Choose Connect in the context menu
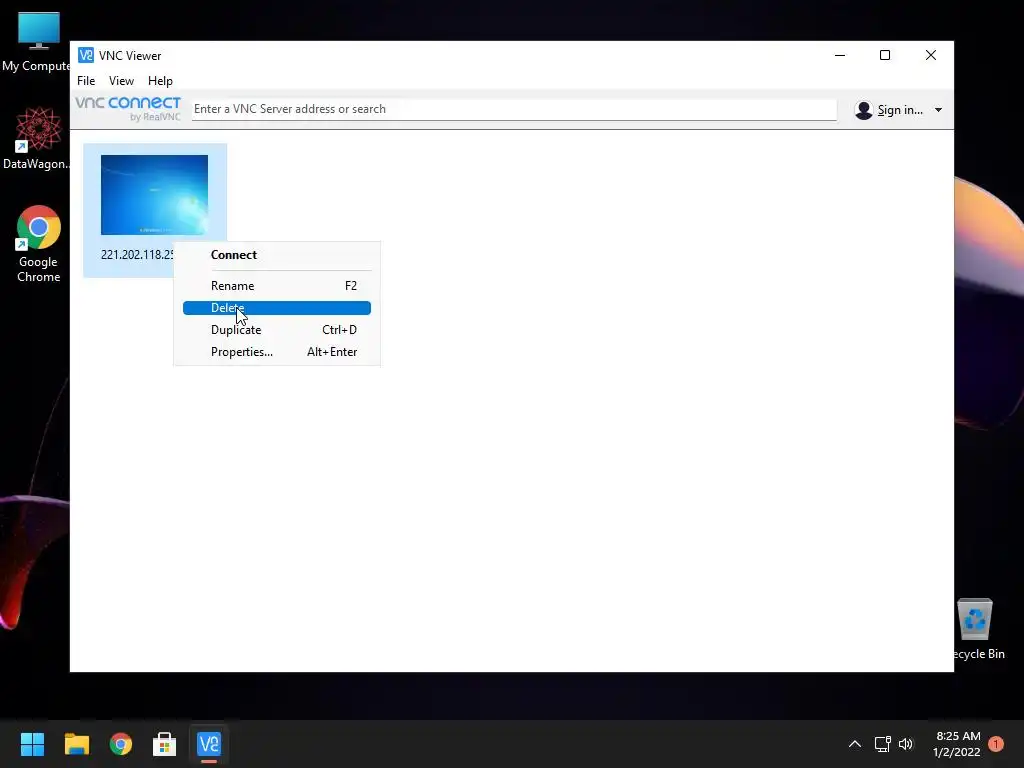The height and width of the screenshot is (768, 1024). [277, 255]
